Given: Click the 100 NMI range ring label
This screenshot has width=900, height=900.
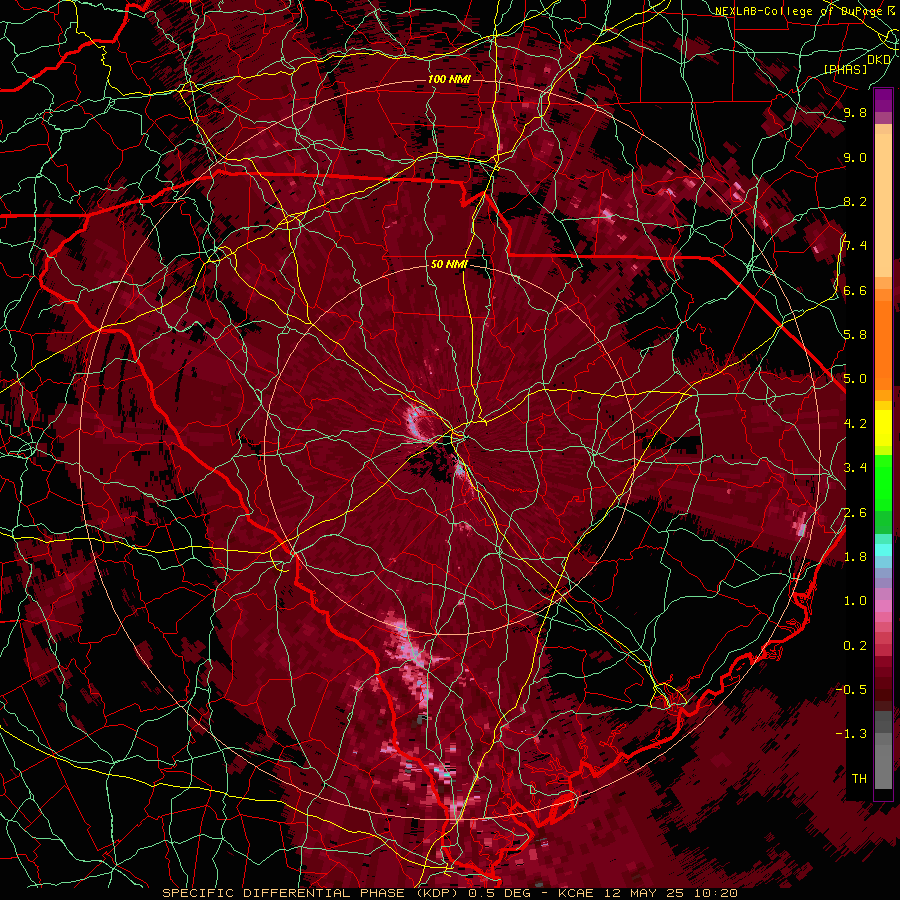Looking at the screenshot, I should [449, 79].
